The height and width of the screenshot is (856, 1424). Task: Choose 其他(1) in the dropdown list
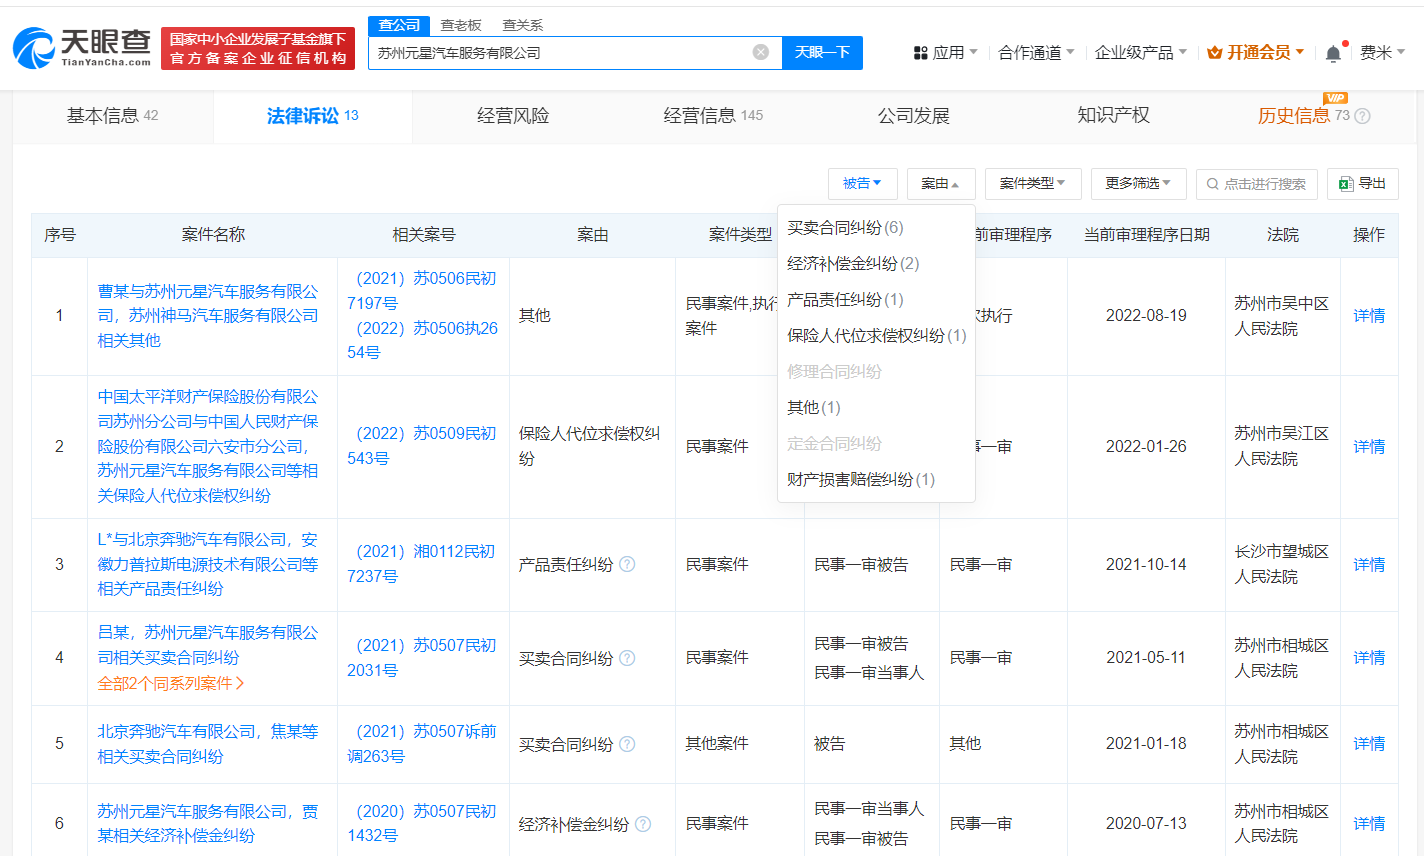[876, 408]
